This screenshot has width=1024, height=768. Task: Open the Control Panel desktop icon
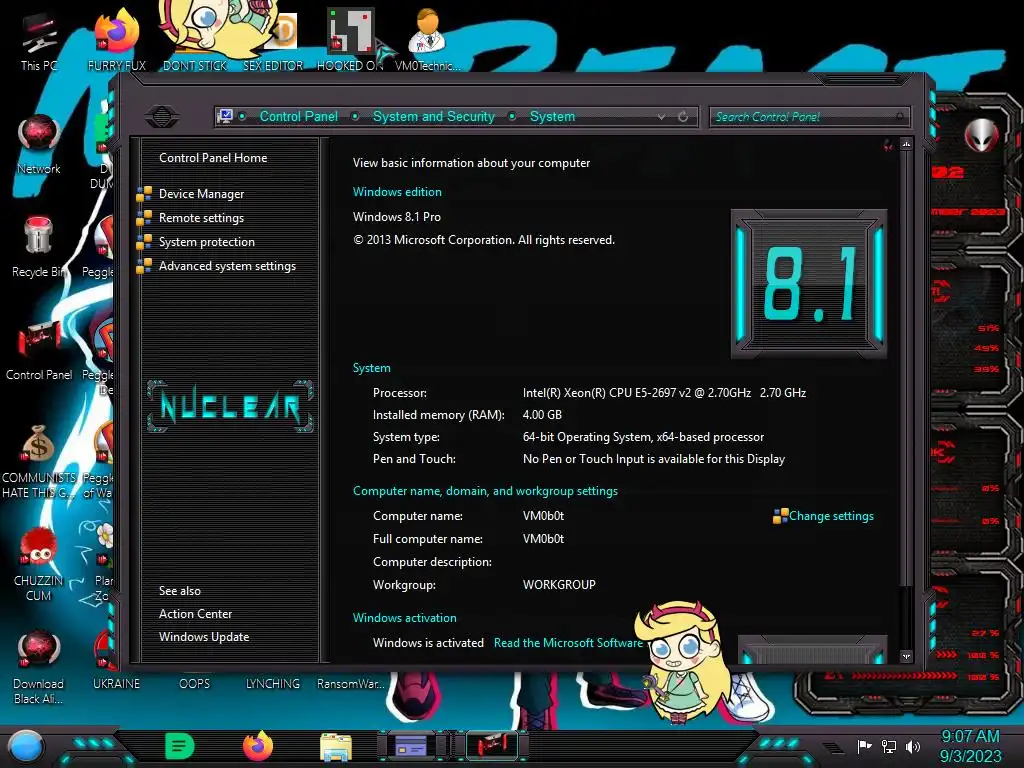coord(39,351)
